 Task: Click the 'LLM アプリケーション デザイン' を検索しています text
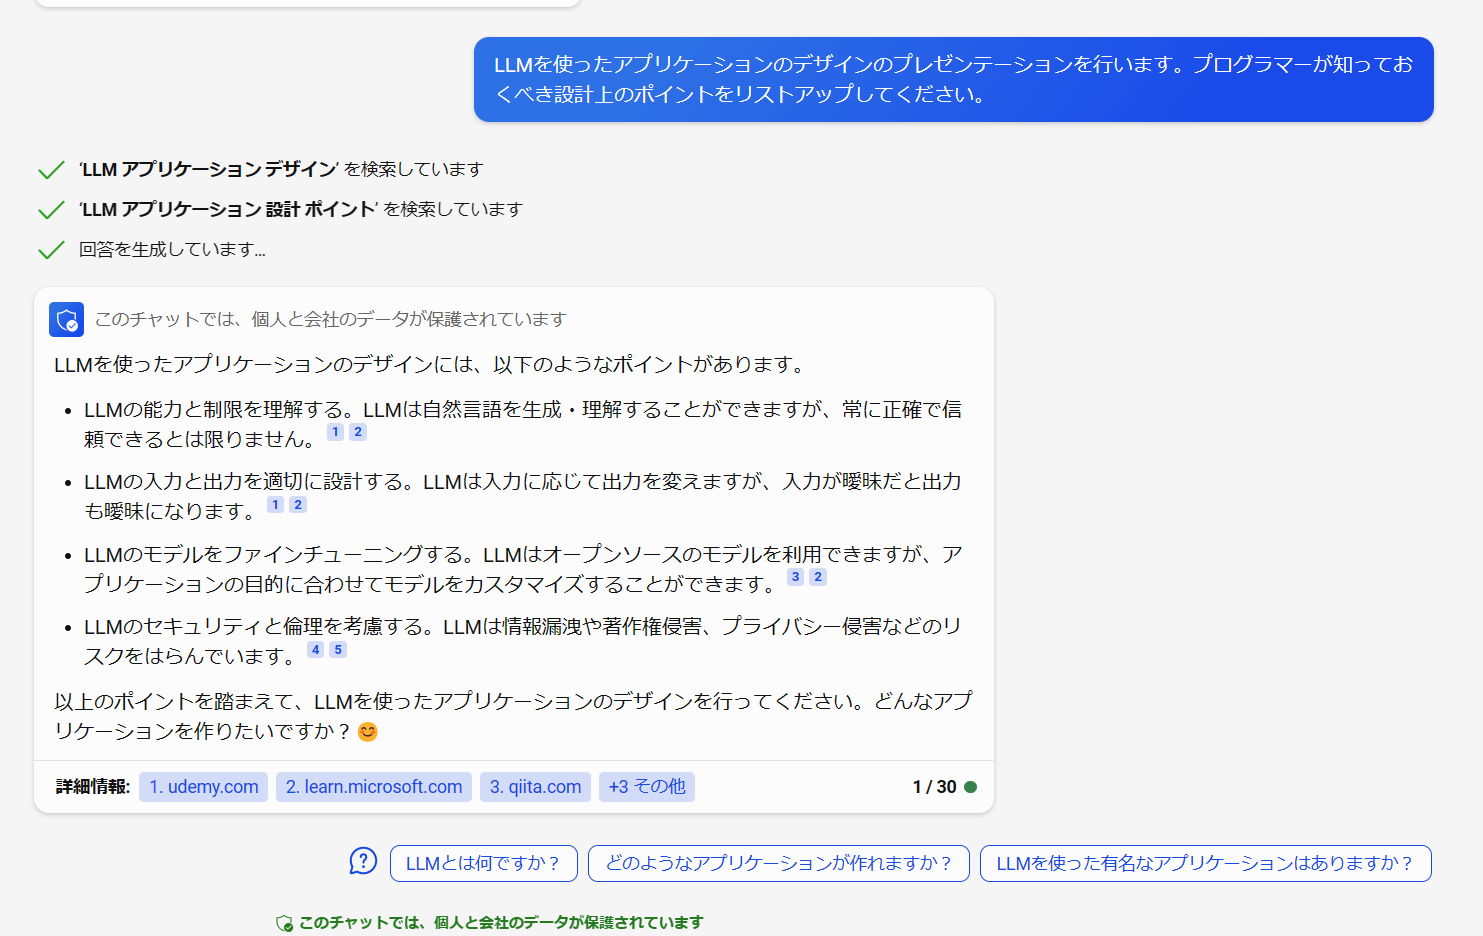[281, 170]
